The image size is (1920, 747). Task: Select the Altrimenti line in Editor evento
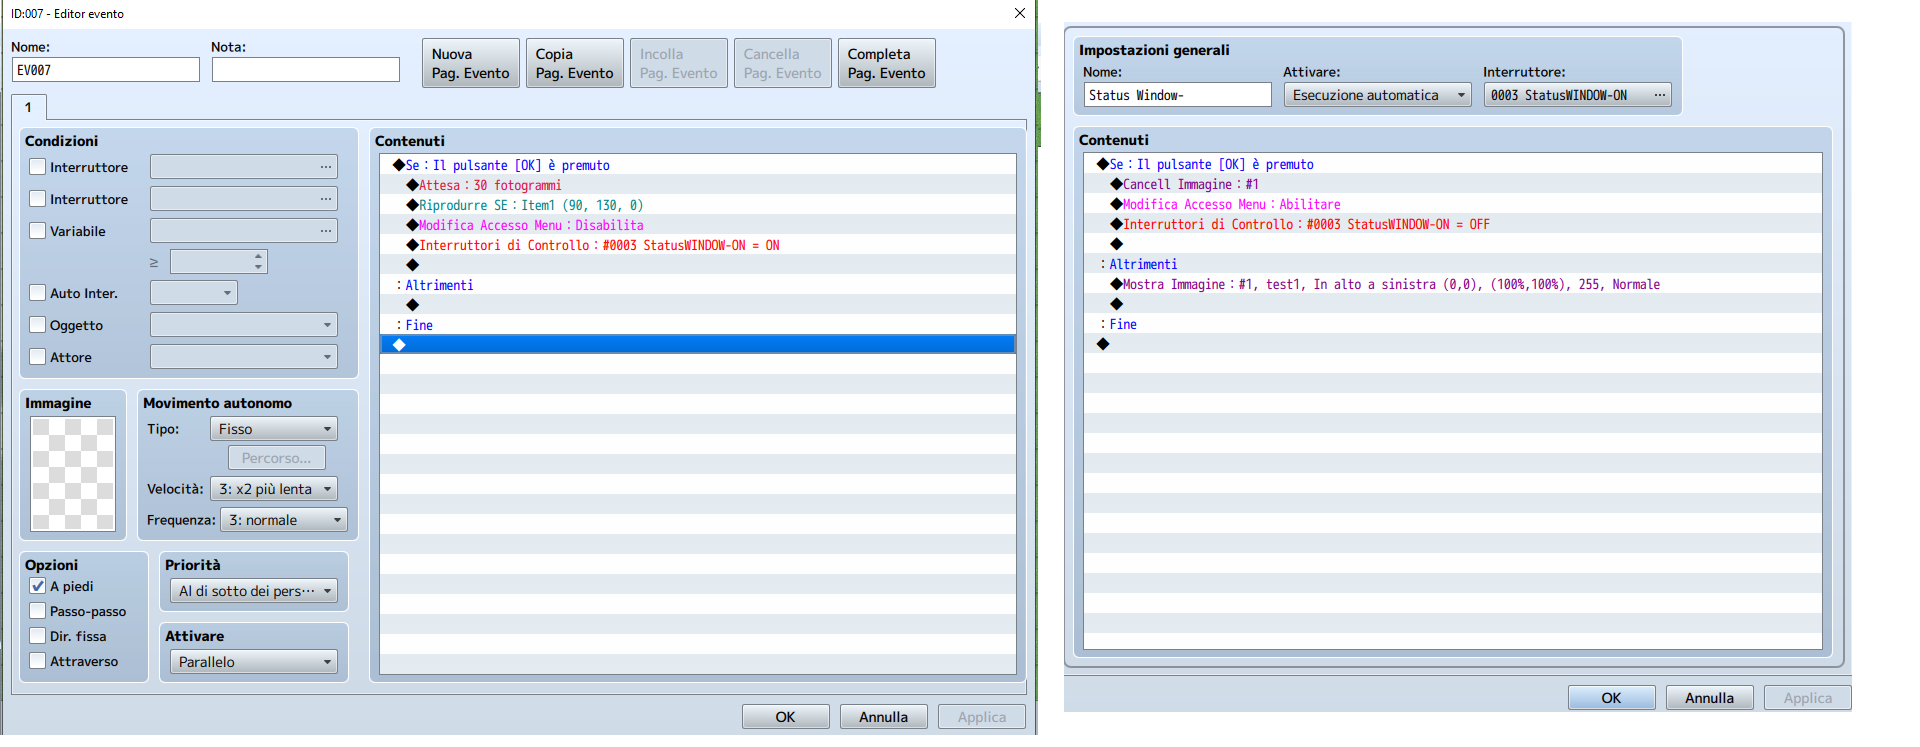(698, 285)
